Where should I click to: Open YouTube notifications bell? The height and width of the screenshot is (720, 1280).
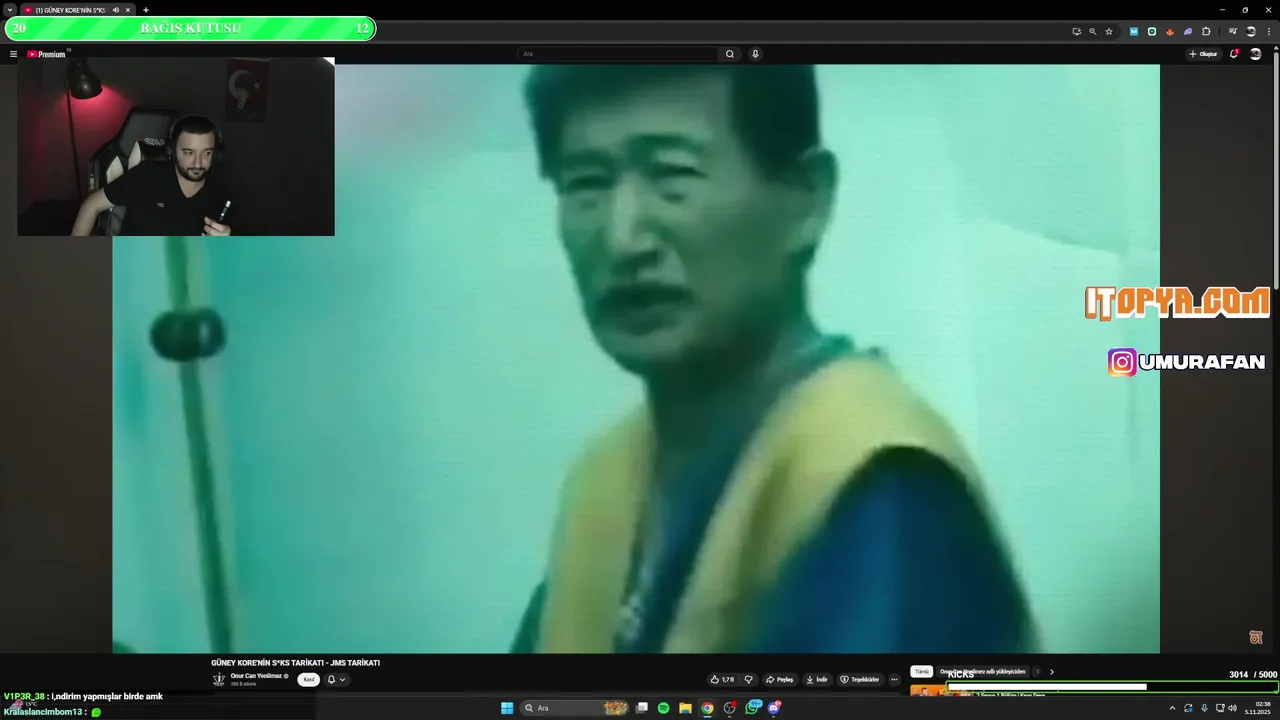click(x=1234, y=54)
